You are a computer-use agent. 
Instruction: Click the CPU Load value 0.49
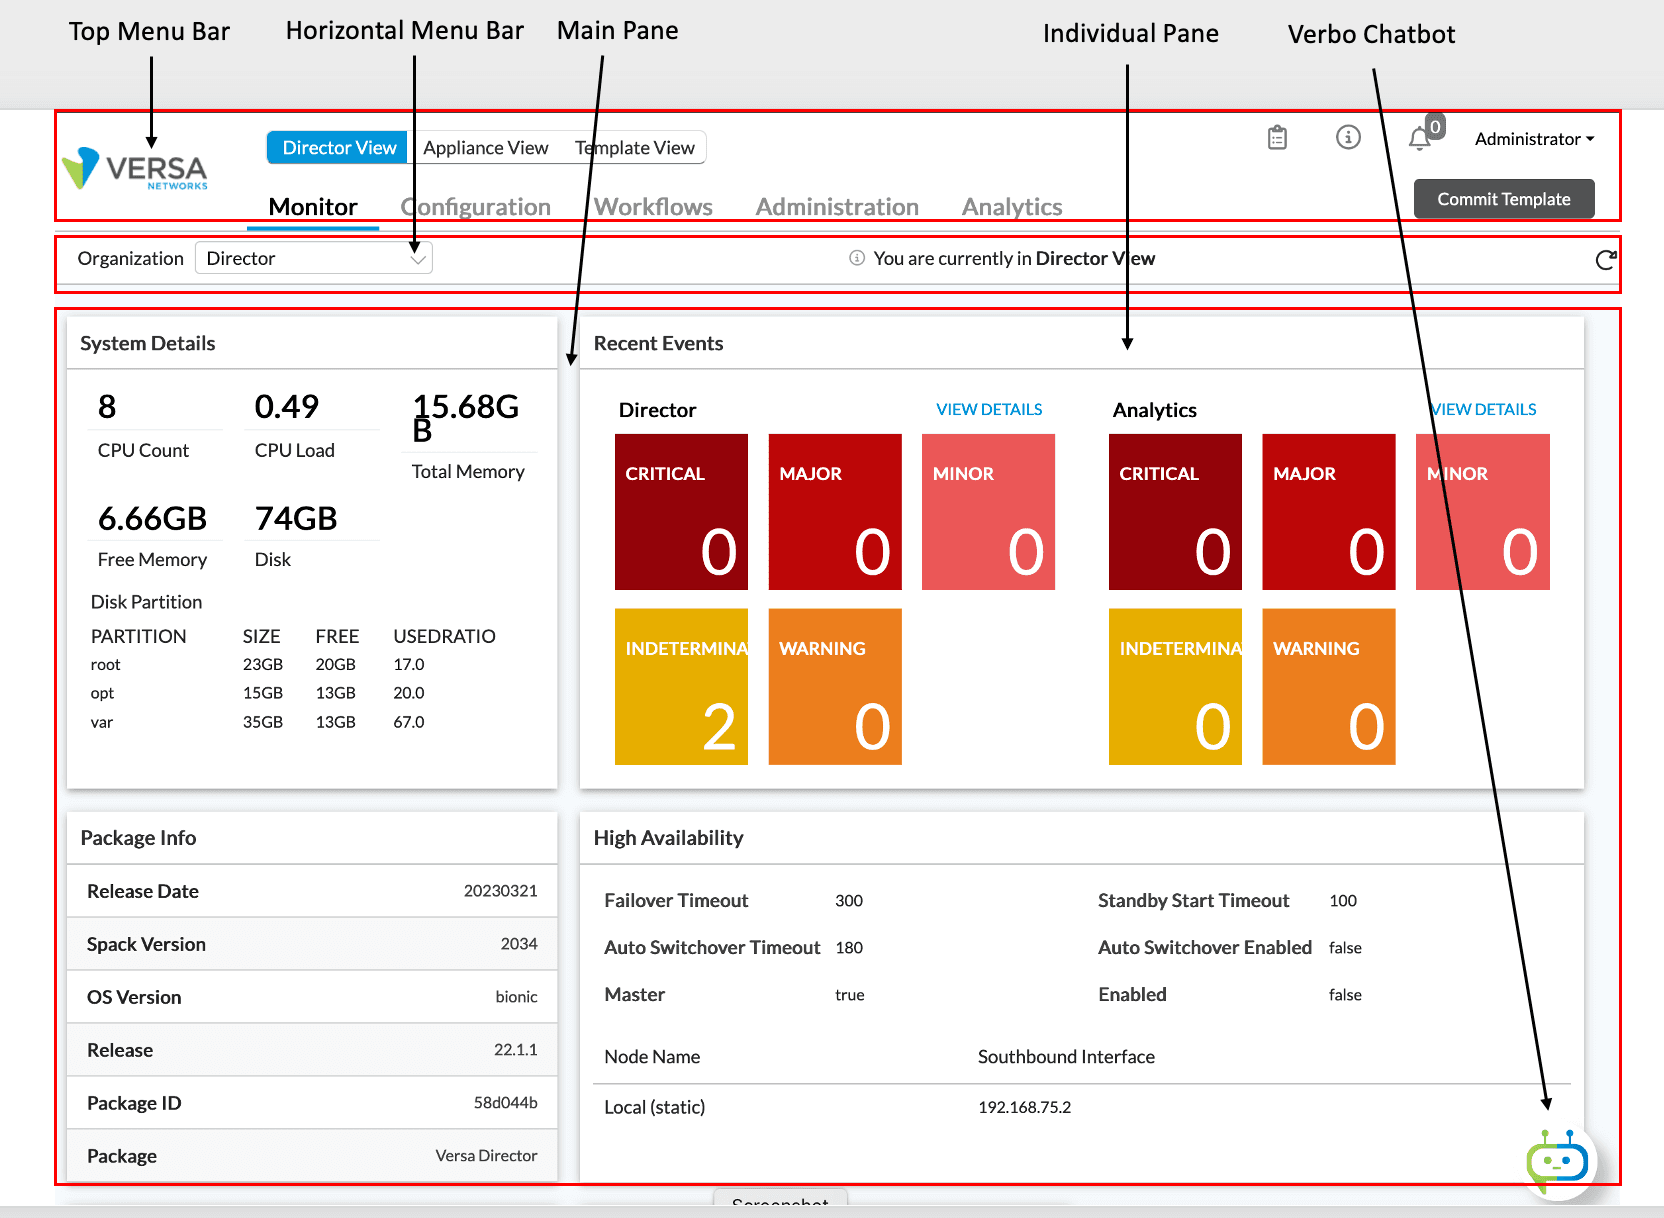286,407
